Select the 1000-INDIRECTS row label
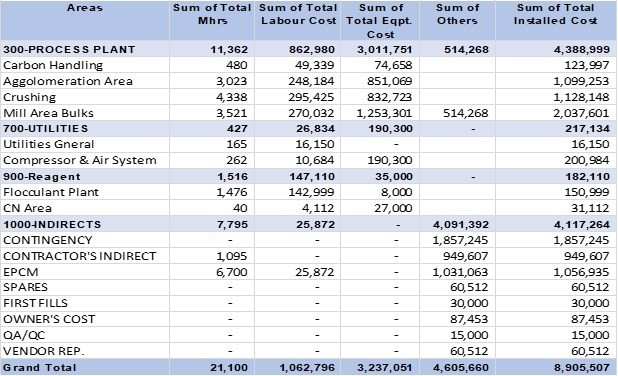Viewport: 618px width, 376px height. [52, 225]
